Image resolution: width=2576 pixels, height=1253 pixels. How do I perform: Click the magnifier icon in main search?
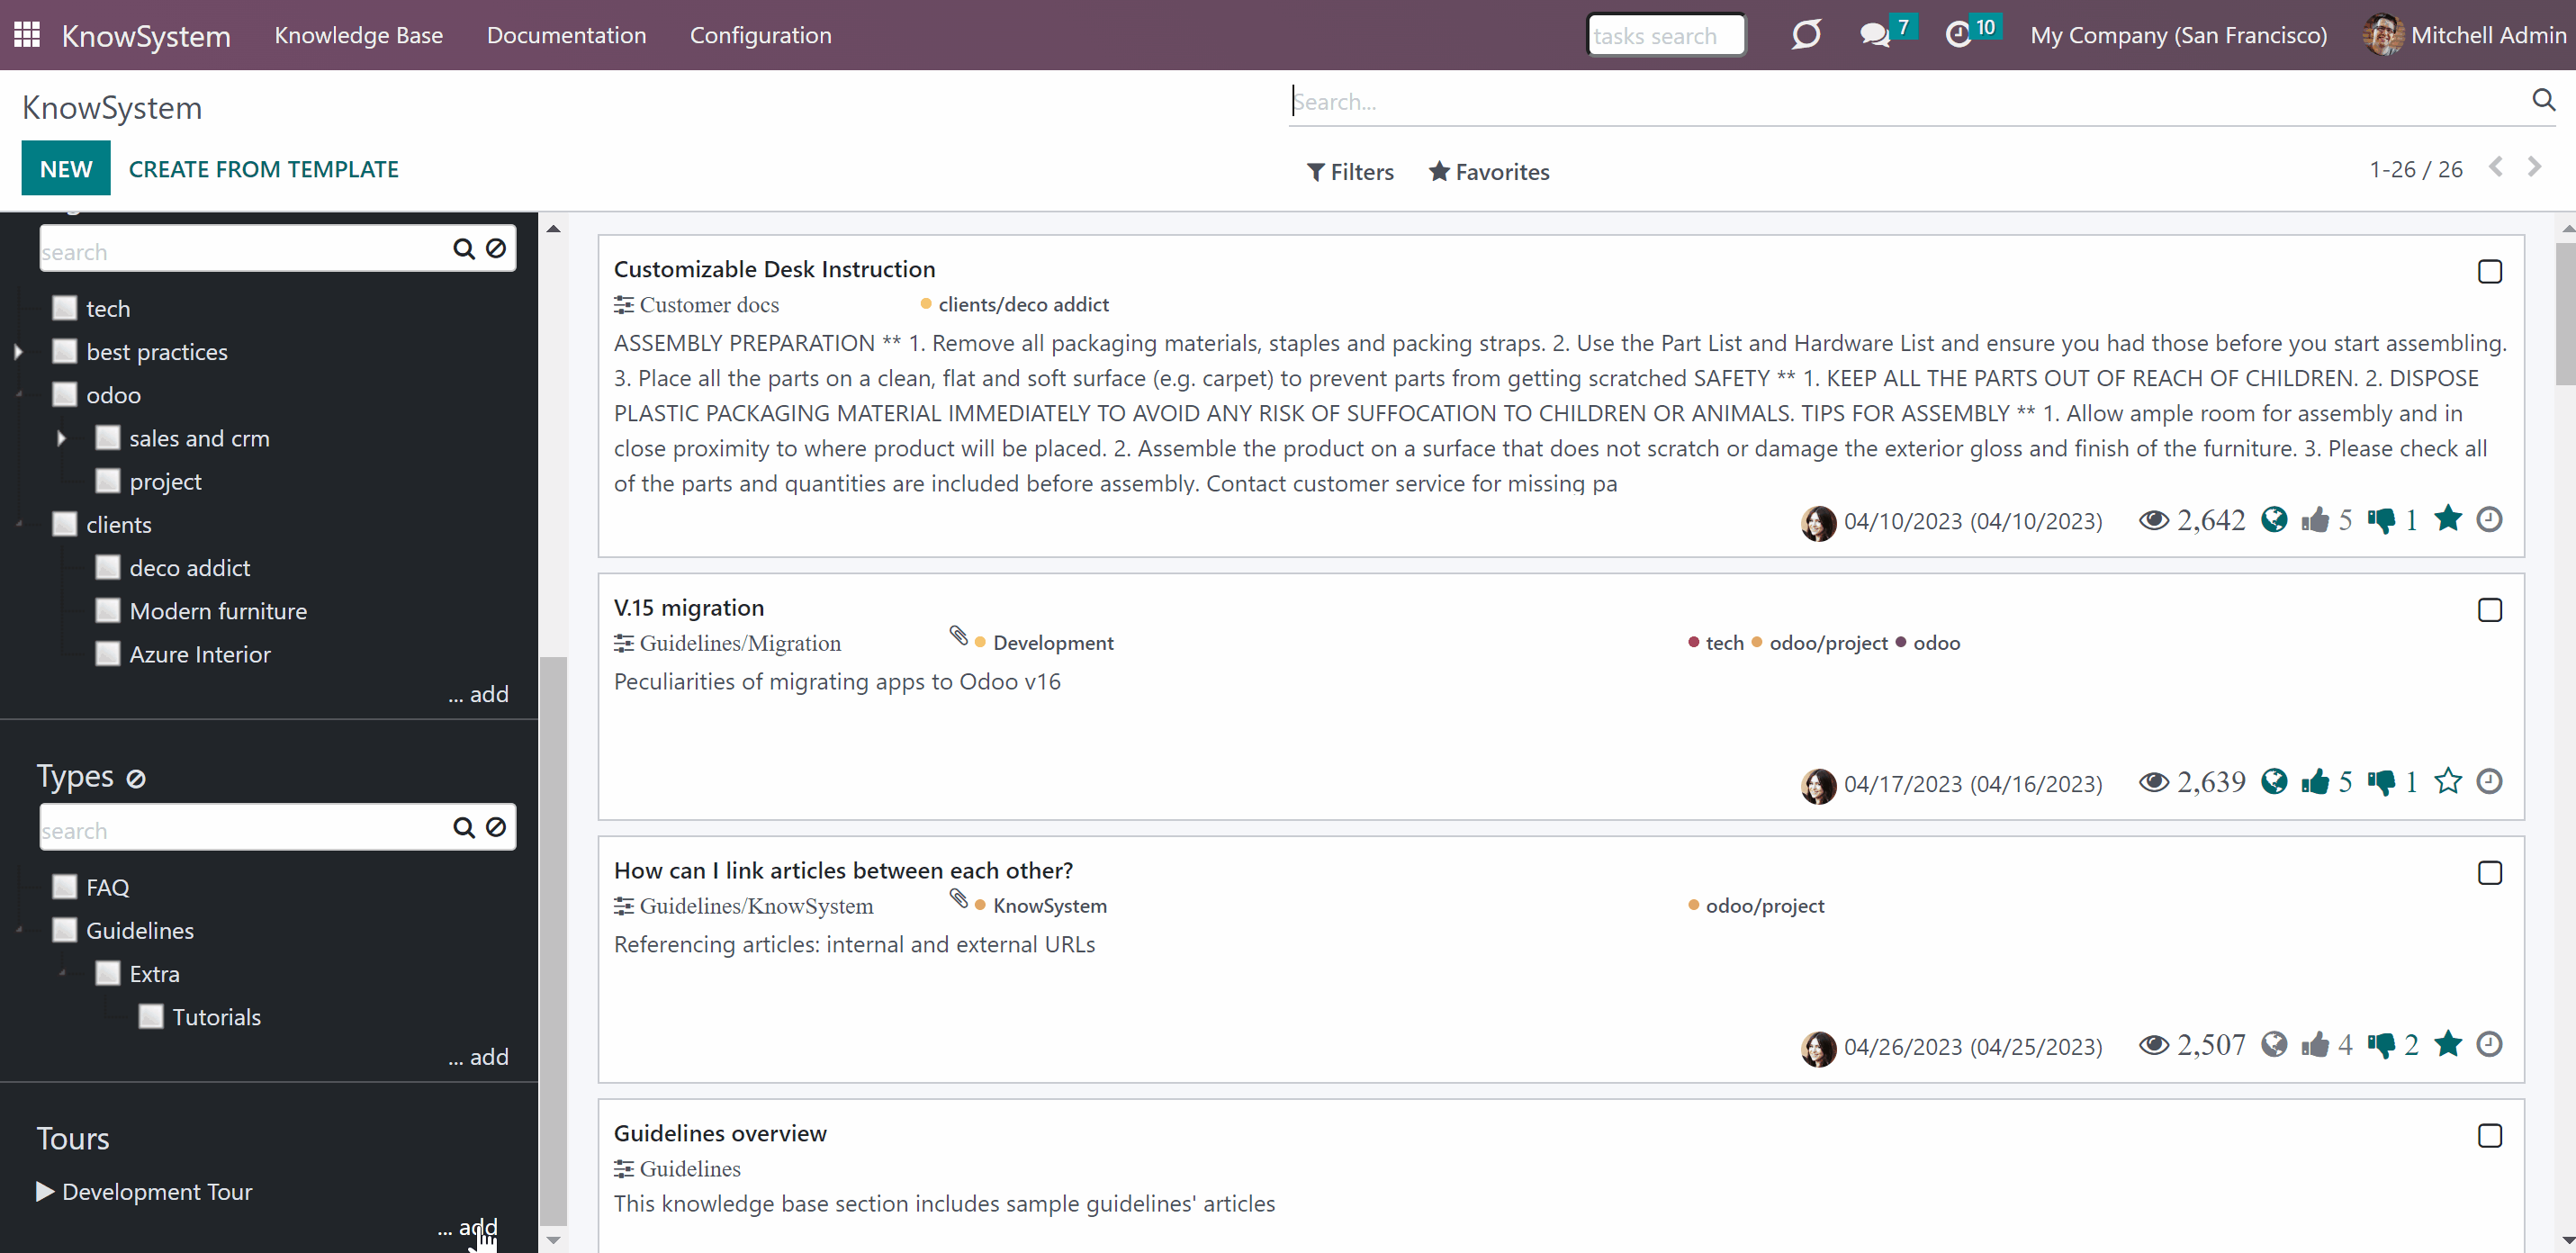2543,100
